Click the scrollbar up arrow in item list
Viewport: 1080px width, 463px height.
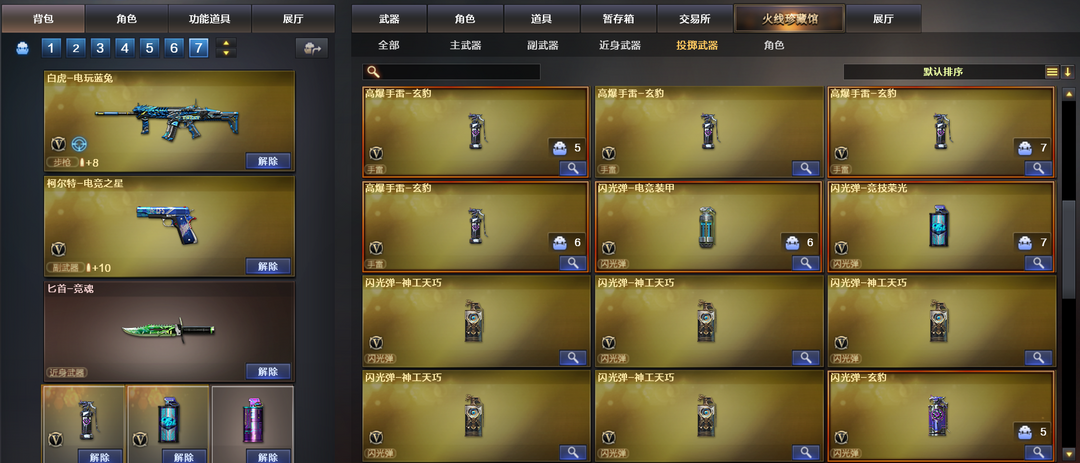point(1068,94)
